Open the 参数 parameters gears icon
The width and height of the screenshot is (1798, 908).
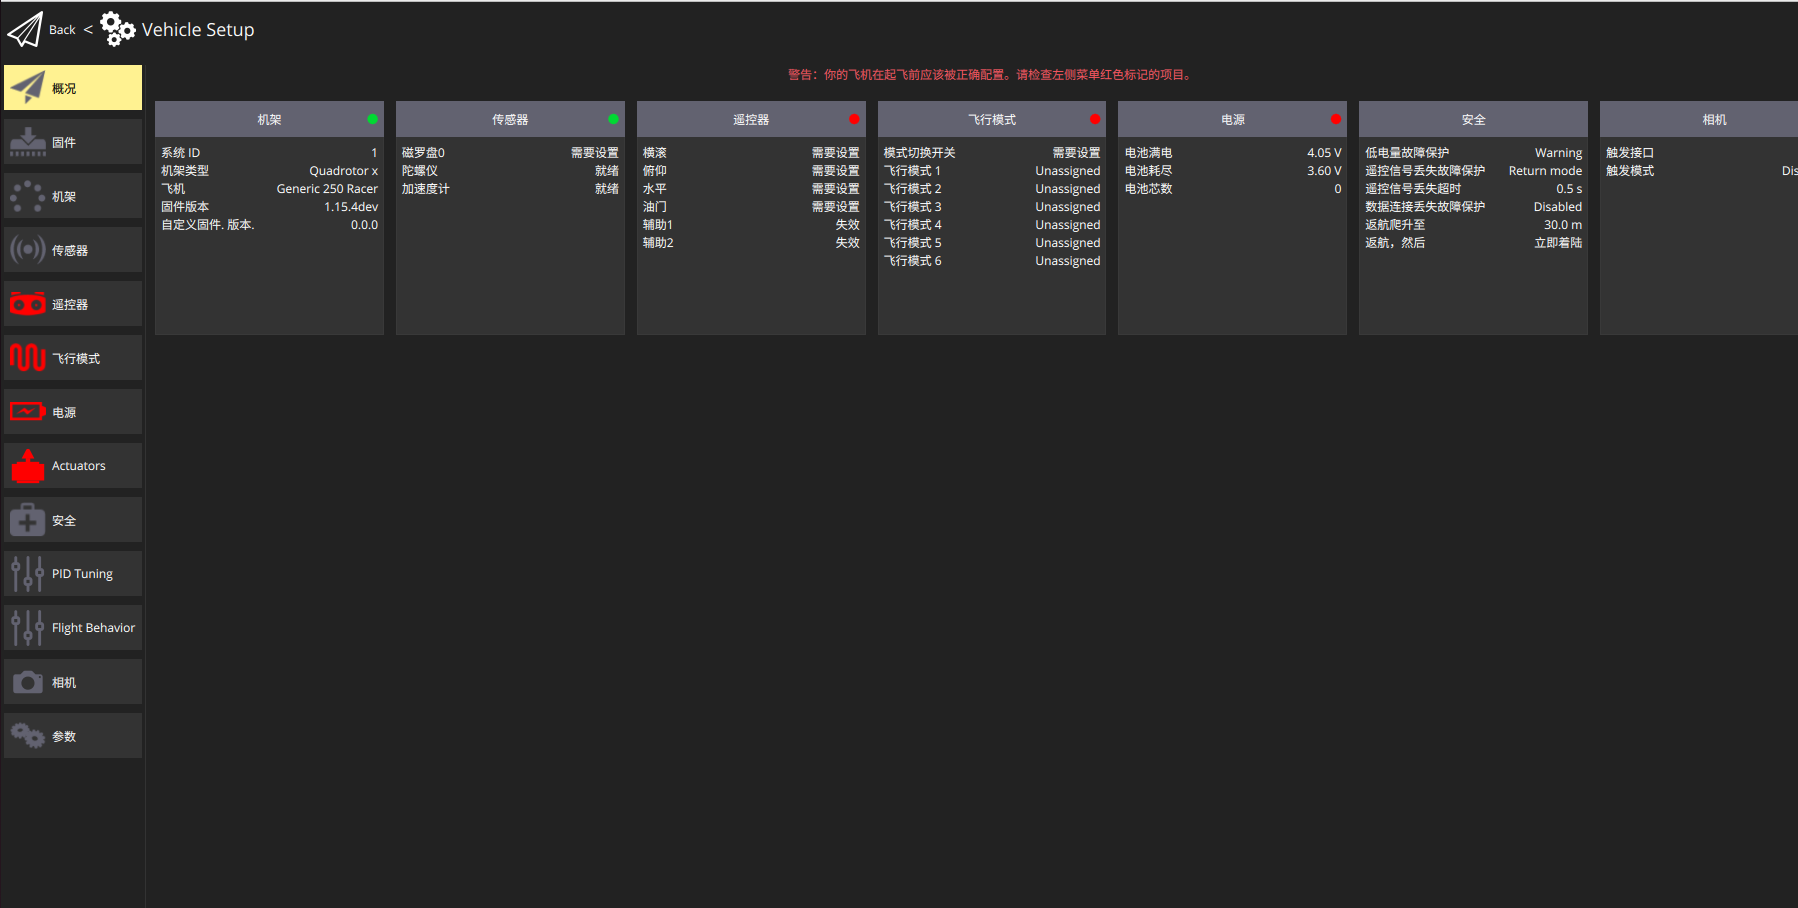point(28,736)
